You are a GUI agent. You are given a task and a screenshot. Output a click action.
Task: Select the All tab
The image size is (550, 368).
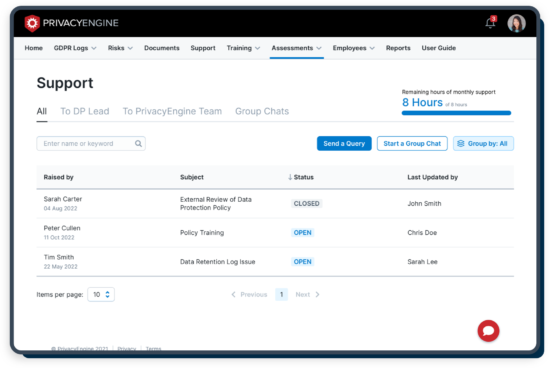(42, 111)
